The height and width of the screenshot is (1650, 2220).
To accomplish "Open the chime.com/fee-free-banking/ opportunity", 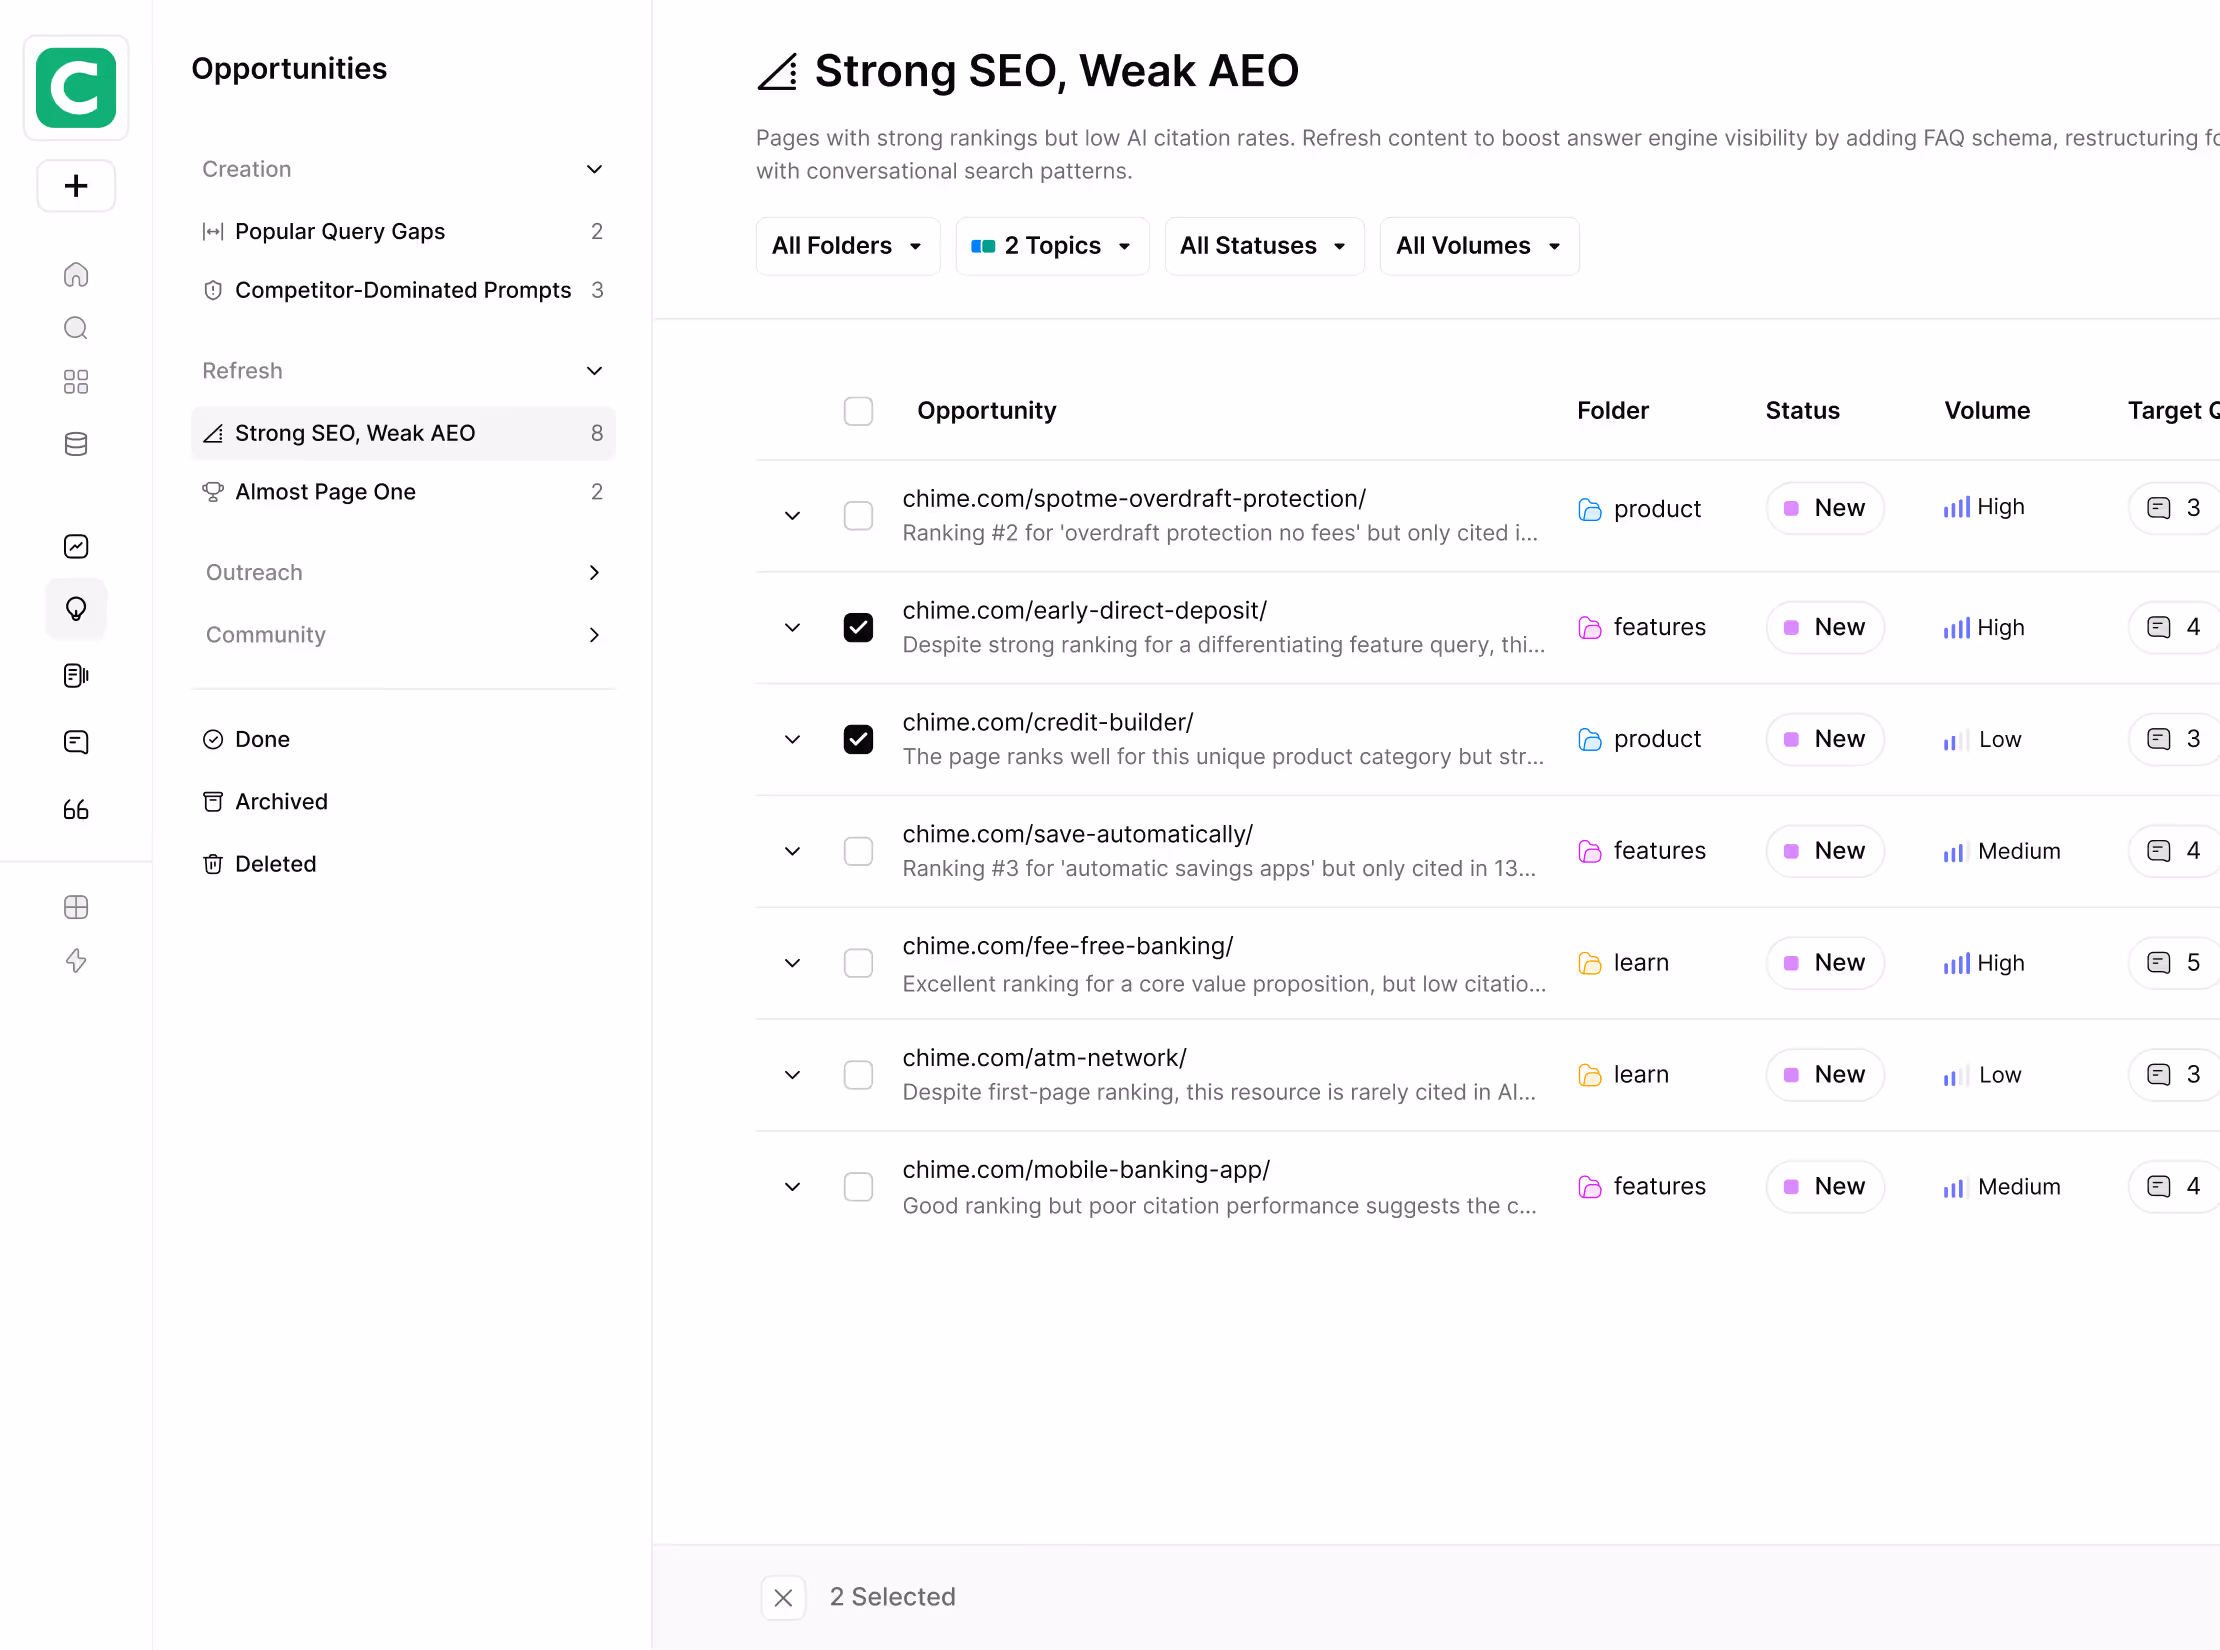I will pos(1067,946).
